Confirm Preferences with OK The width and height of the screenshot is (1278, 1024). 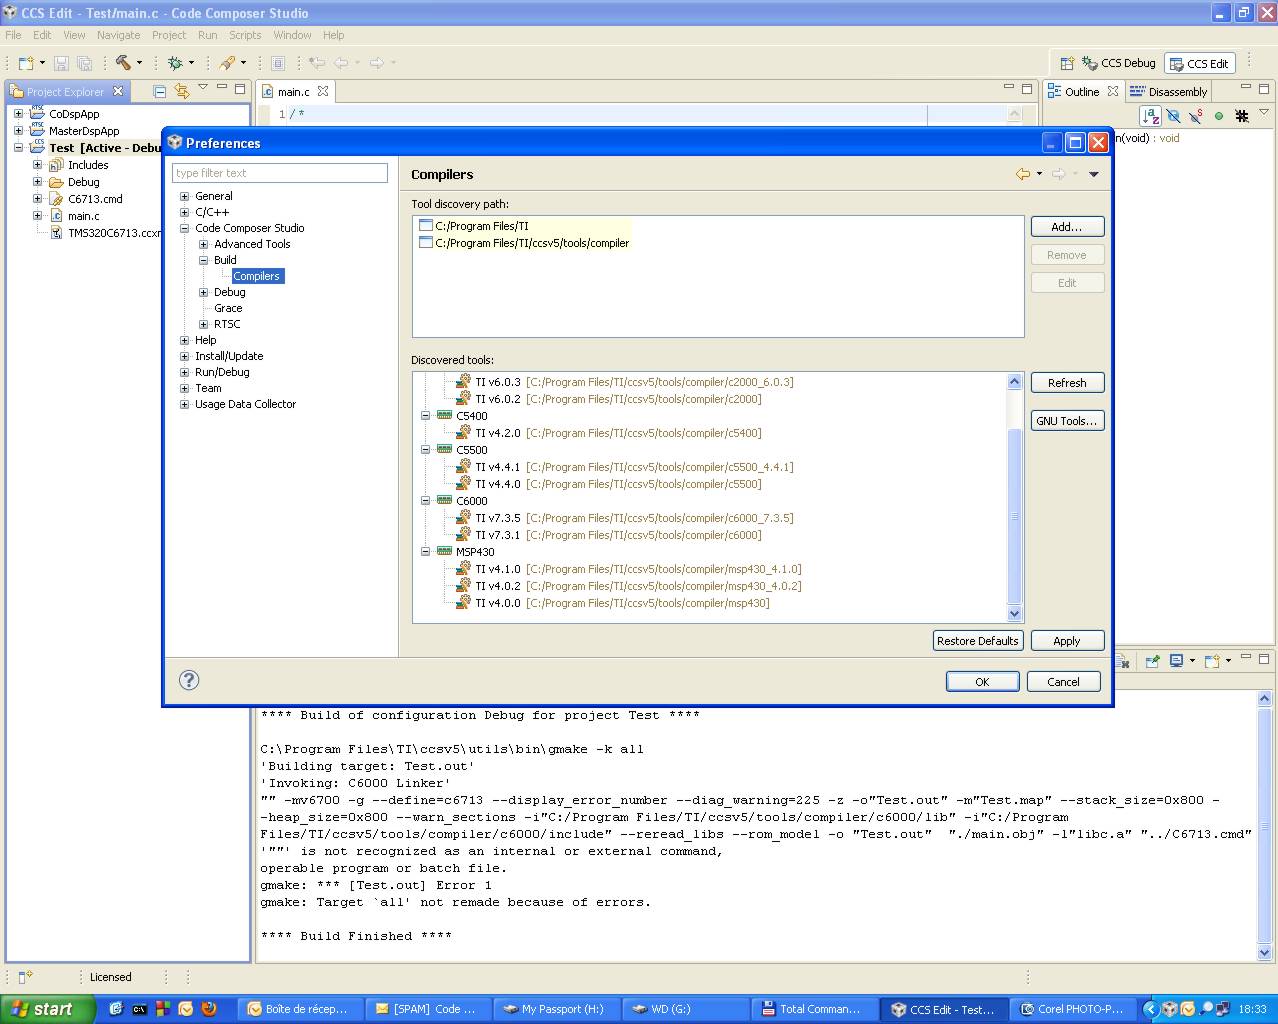pos(982,682)
